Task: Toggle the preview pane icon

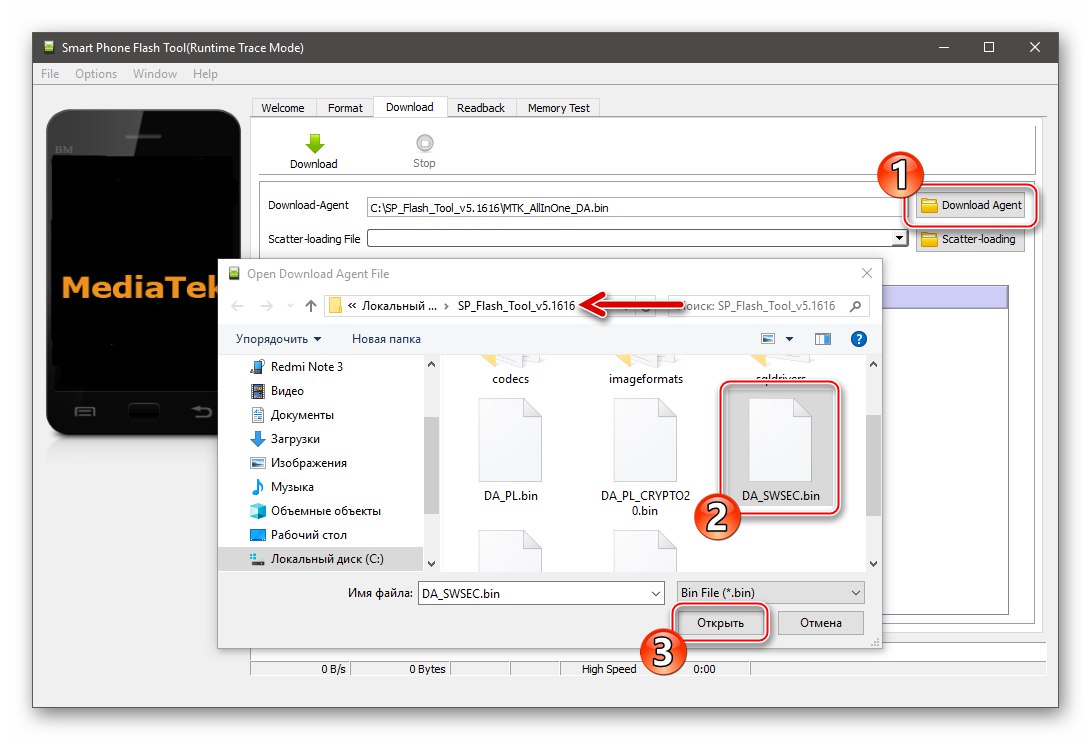Action: tap(823, 339)
